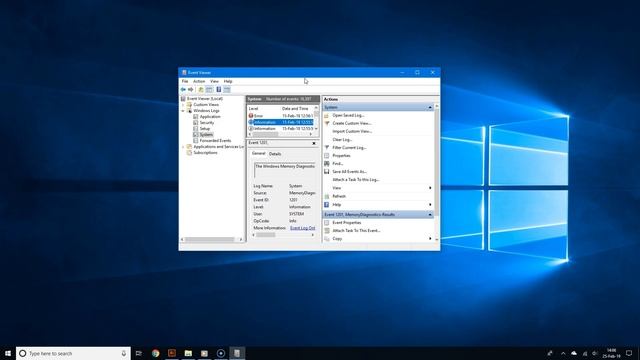Close the Event 1201 preview pane

click(314, 143)
